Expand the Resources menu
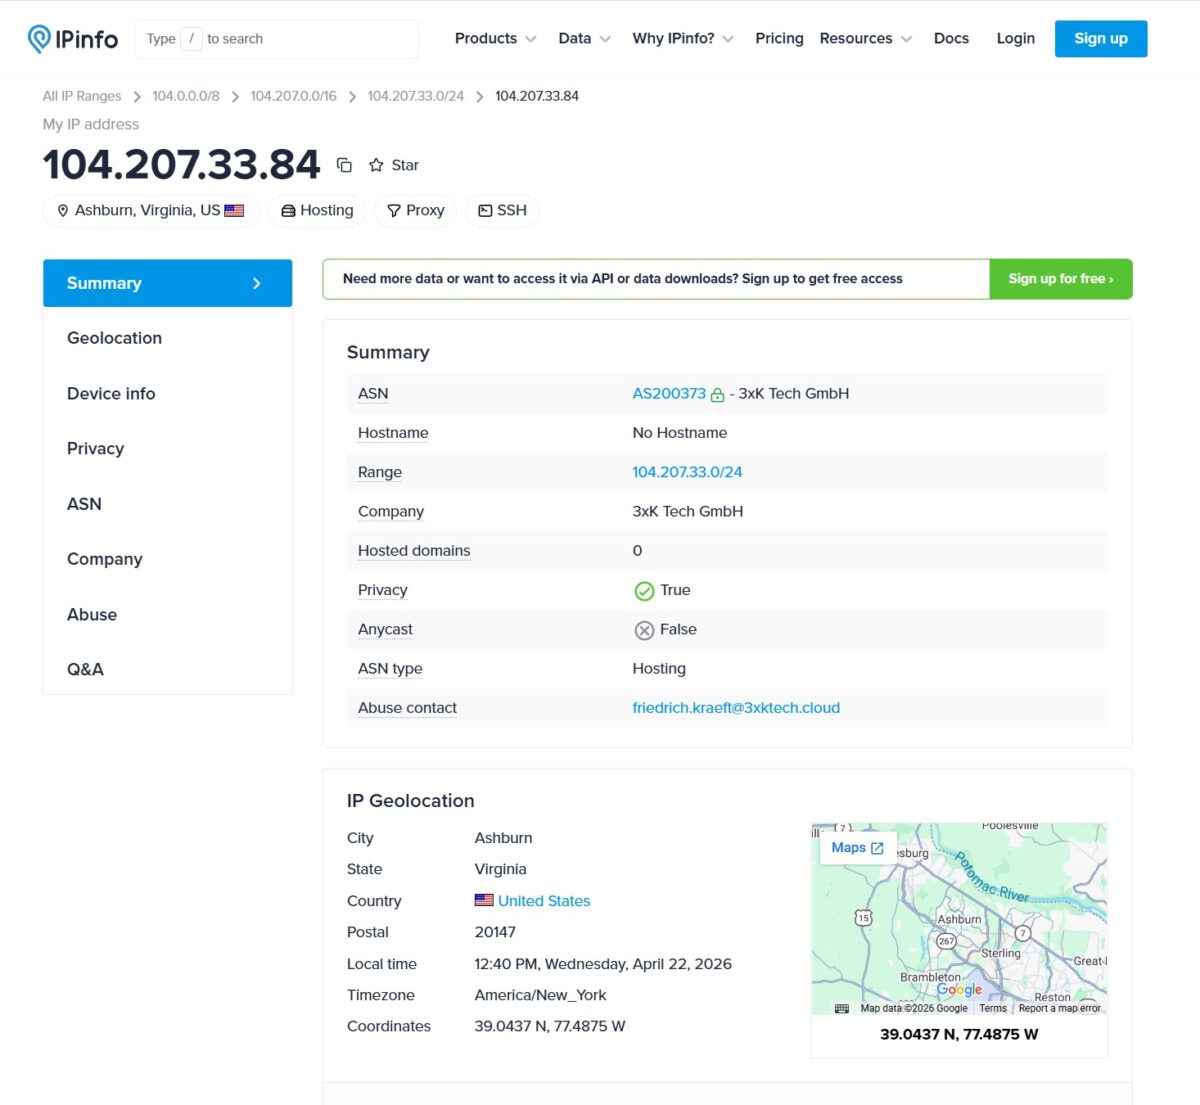Screen dimensions: 1200x1105 click(865, 39)
